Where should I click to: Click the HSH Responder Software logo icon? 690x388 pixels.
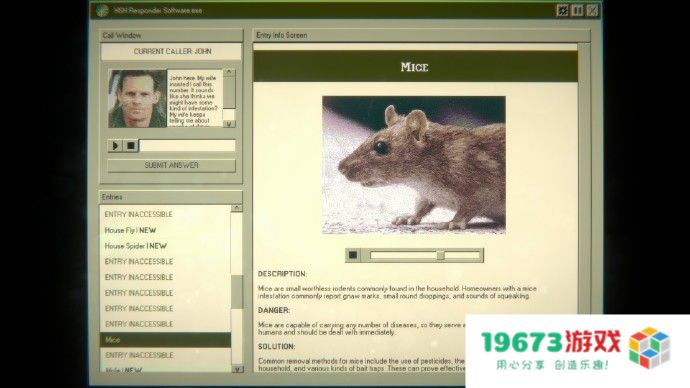102,11
